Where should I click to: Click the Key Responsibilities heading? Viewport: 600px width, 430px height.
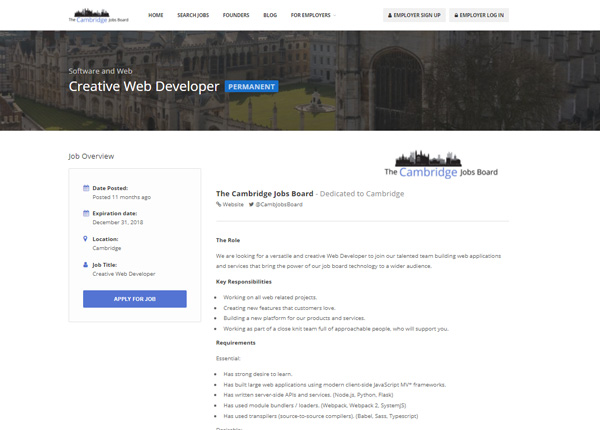click(x=244, y=282)
